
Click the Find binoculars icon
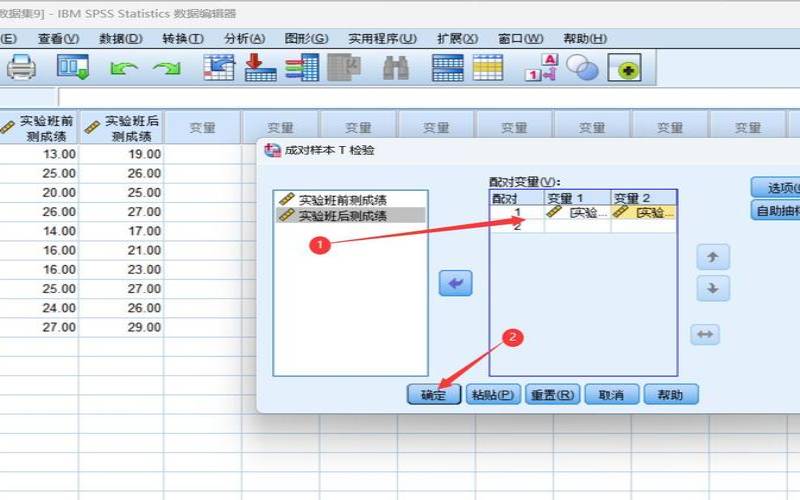click(396, 67)
